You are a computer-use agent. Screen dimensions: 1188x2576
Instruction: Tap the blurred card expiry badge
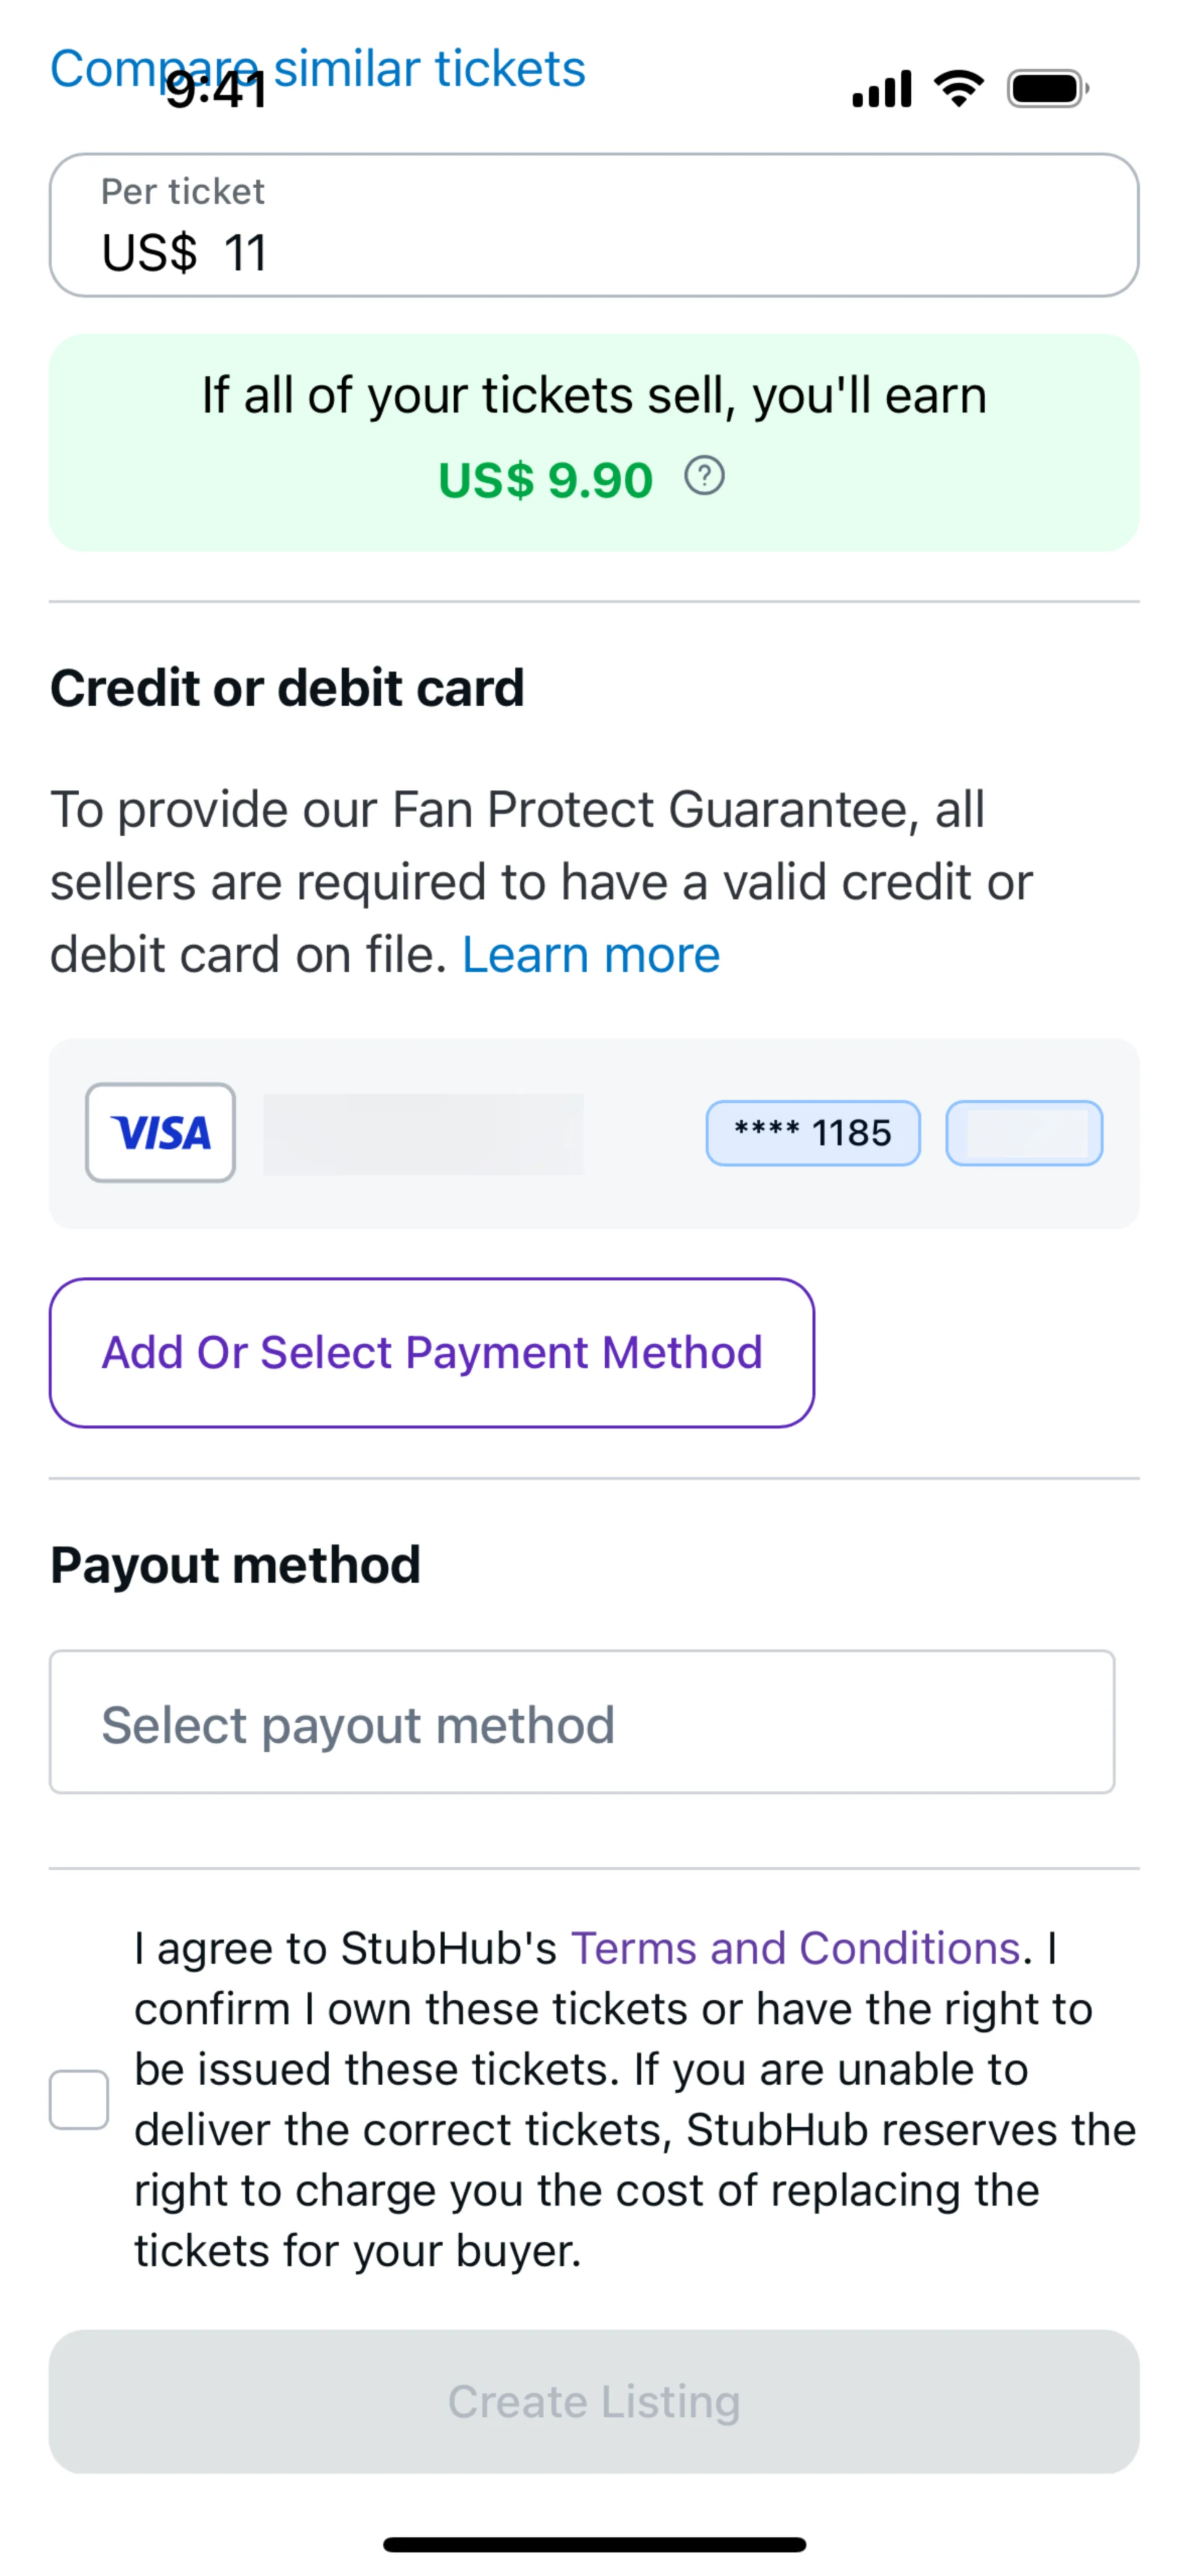pos(1024,1133)
